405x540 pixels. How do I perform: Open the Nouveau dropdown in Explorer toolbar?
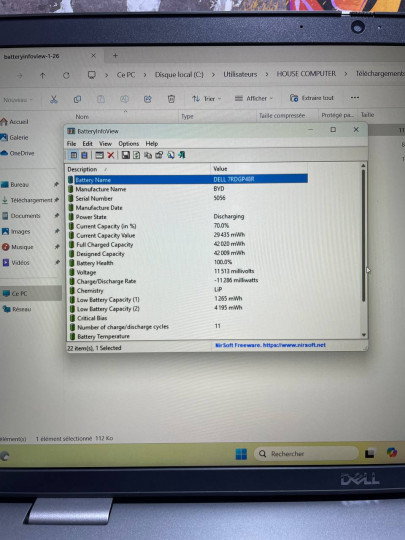pos(18,100)
